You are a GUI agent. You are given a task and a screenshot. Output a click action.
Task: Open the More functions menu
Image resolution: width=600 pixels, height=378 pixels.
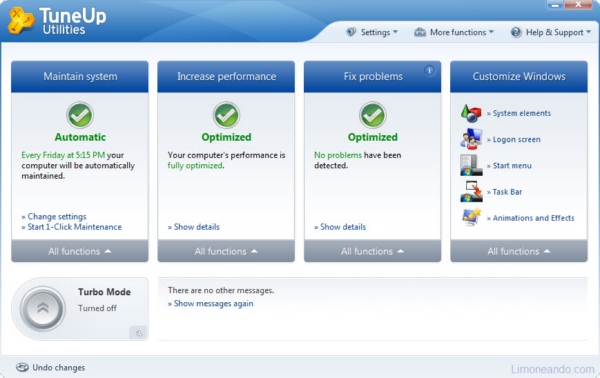click(454, 32)
